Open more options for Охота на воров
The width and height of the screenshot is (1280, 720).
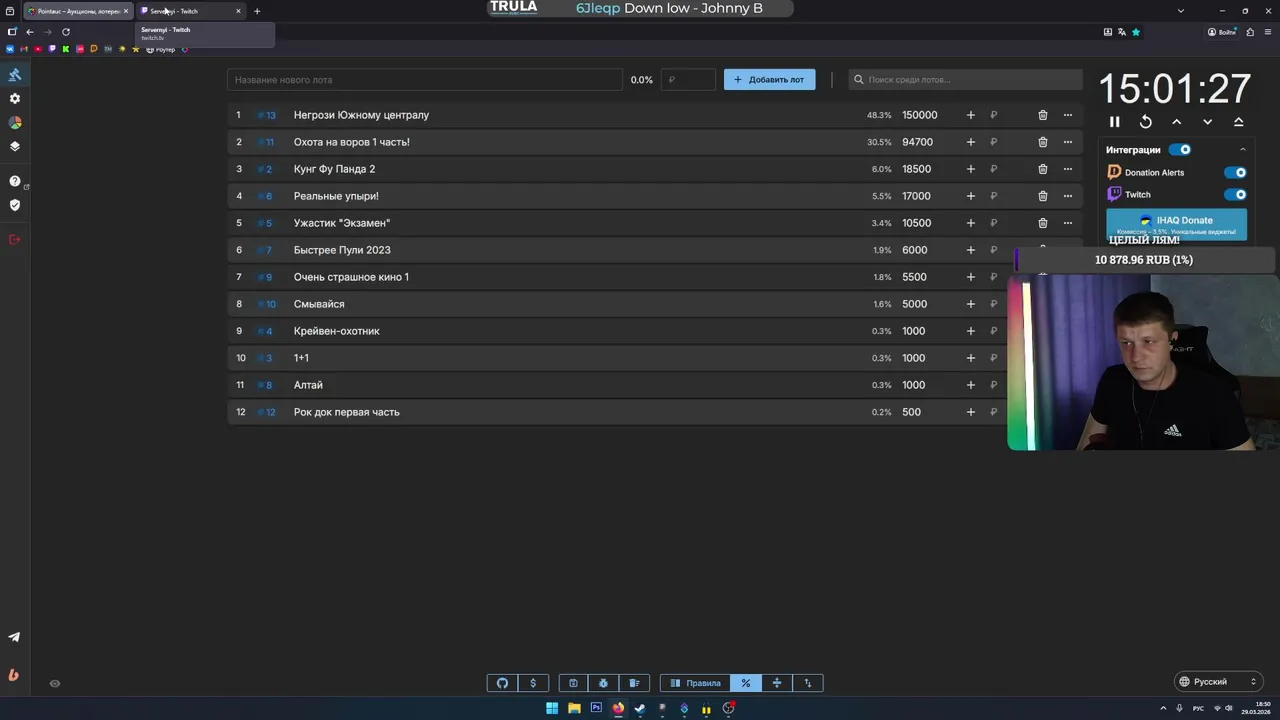coord(1068,142)
